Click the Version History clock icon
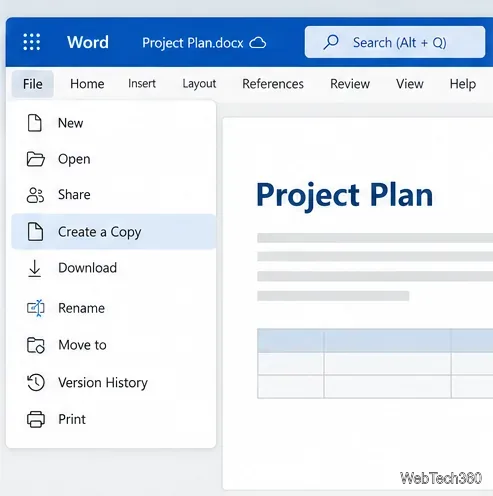 click(36, 382)
